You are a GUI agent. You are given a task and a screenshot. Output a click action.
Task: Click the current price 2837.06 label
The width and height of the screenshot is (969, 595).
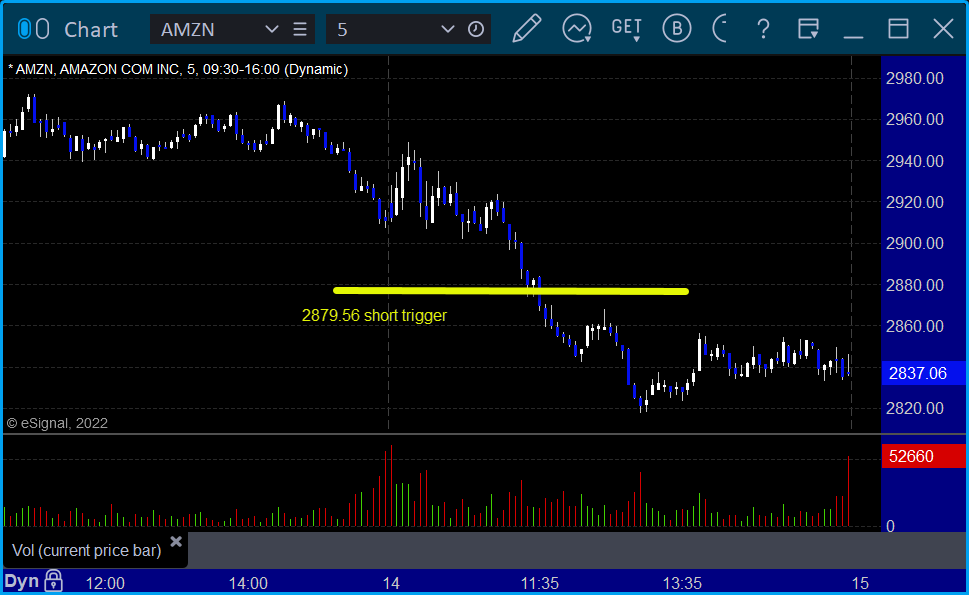tap(923, 373)
